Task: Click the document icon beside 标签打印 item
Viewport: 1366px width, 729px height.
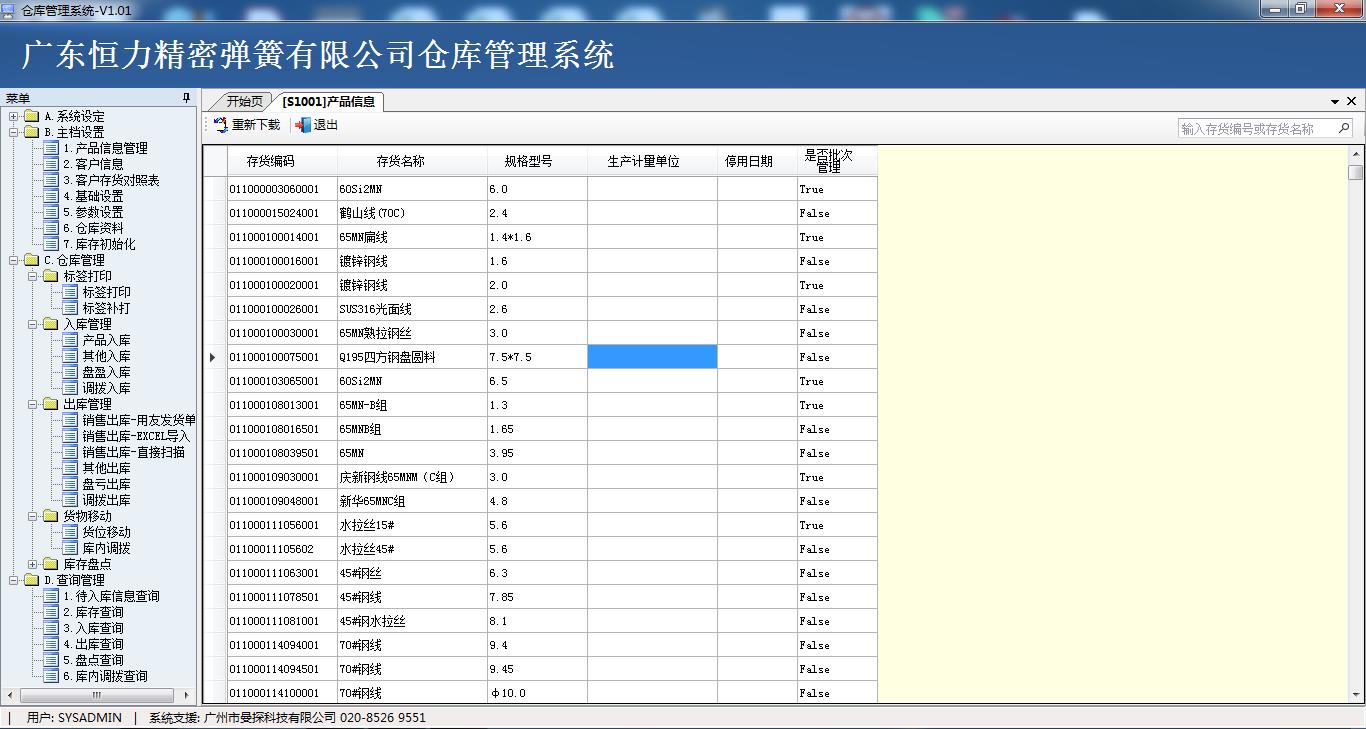Action: (x=70, y=292)
